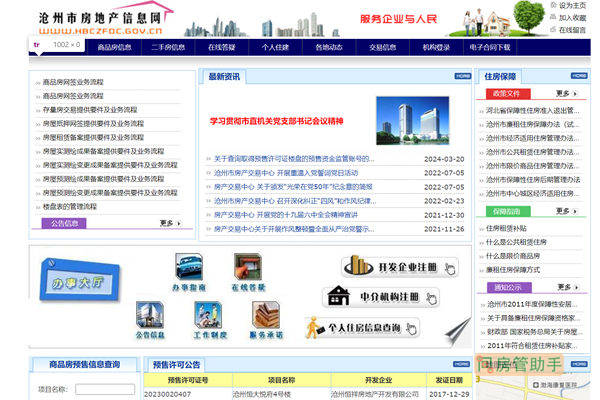The height and width of the screenshot is (400, 600).
Task: Select the 政策文件 red tab
Action: coord(508,94)
